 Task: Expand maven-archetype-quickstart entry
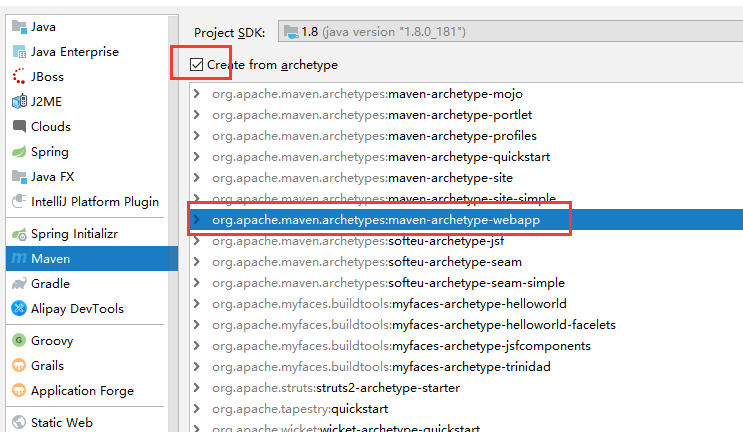click(x=197, y=157)
